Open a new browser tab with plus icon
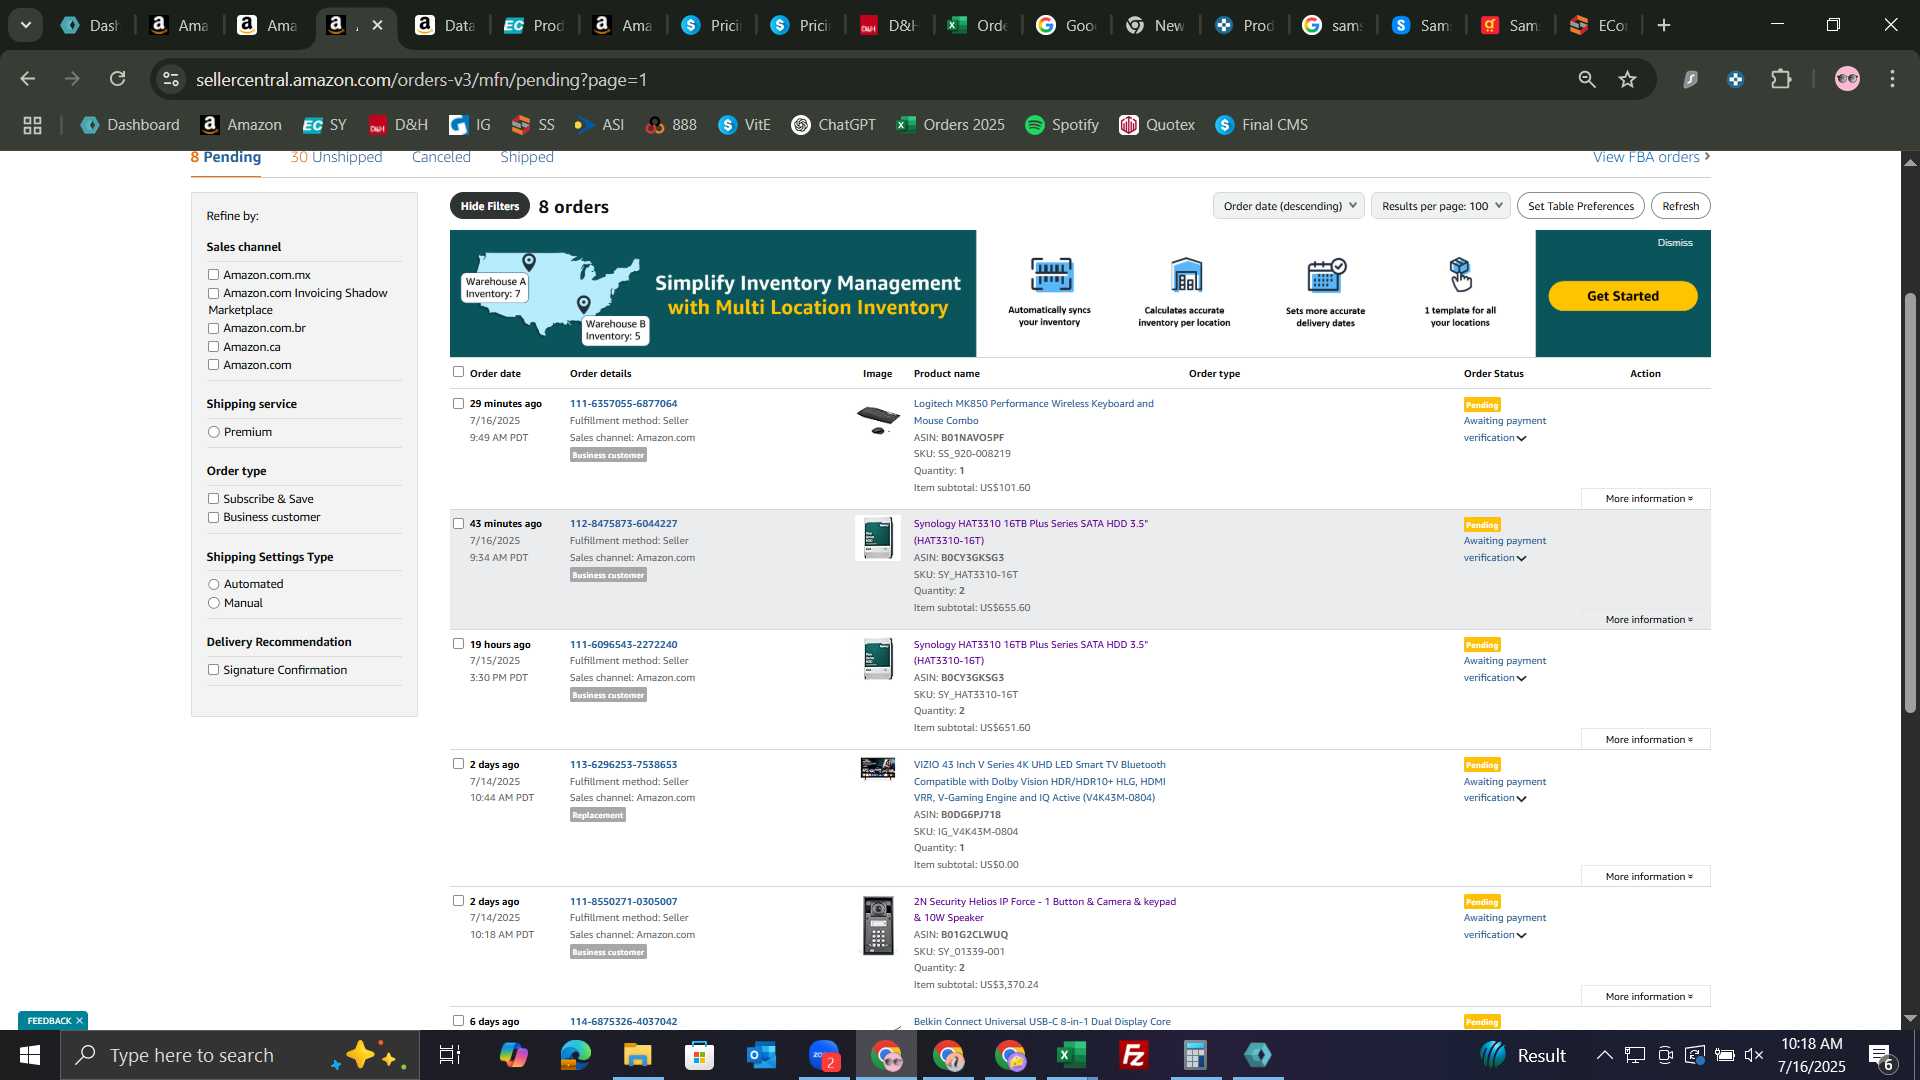The image size is (1920, 1080). click(1664, 25)
